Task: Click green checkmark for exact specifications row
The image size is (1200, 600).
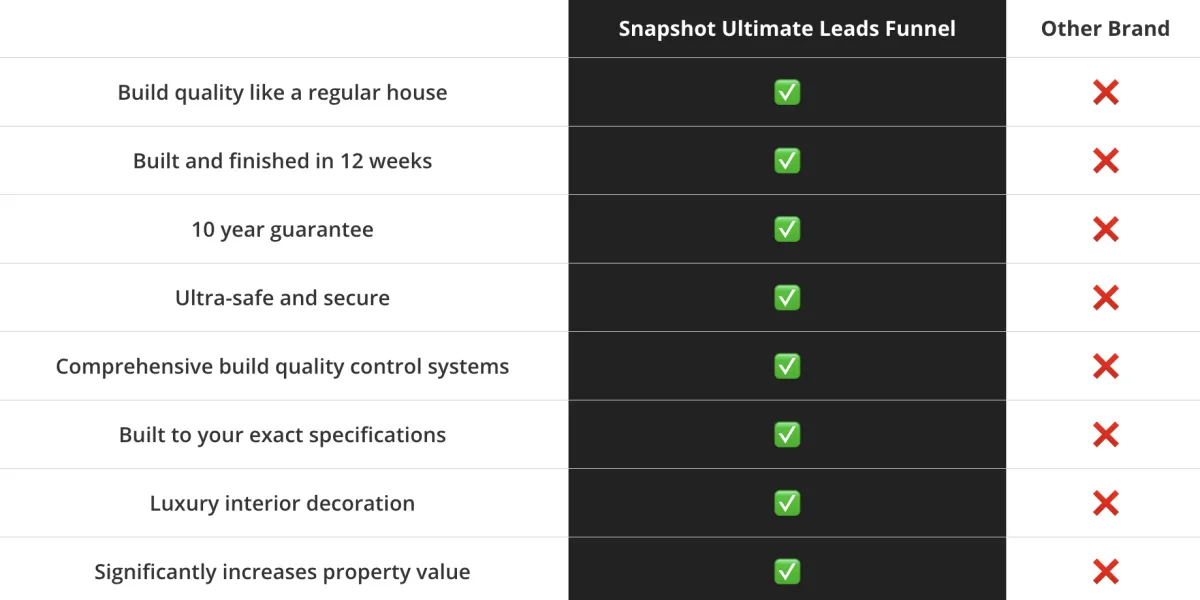Action: coord(787,435)
